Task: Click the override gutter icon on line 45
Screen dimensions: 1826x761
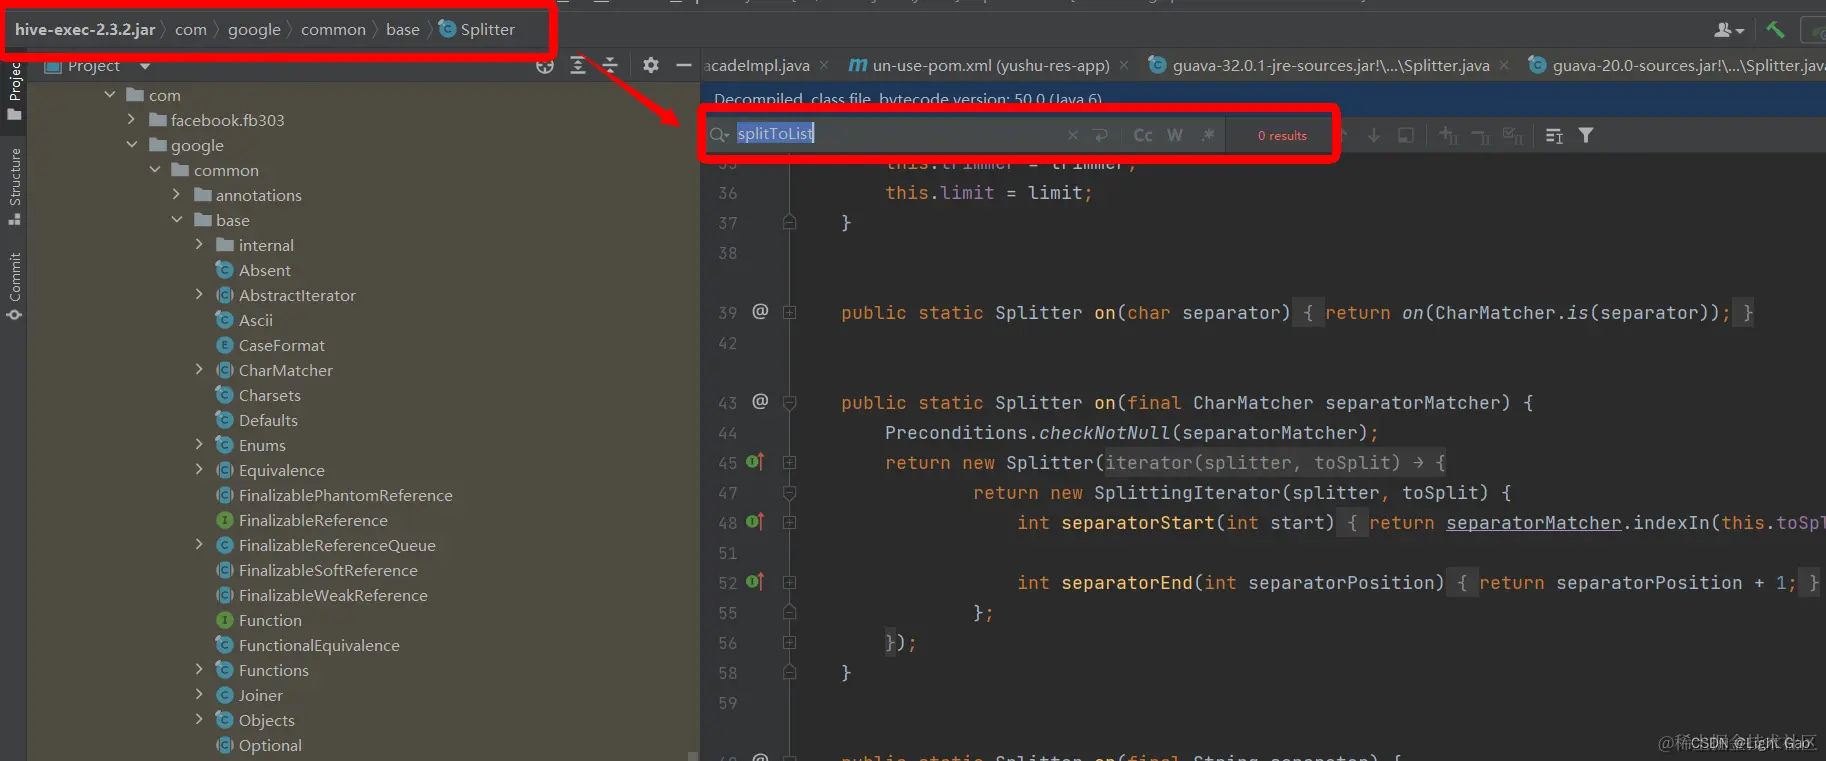Action: pyautogui.click(x=755, y=462)
